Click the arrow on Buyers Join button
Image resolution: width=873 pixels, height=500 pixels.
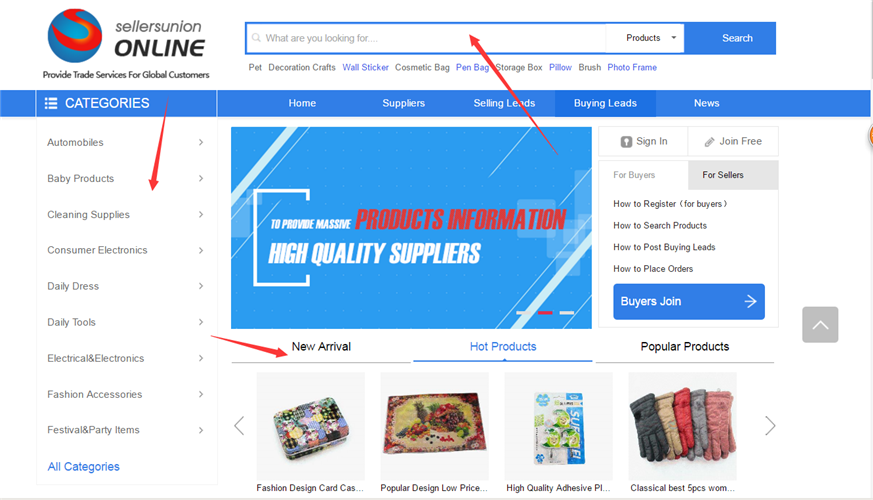point(751,301)
